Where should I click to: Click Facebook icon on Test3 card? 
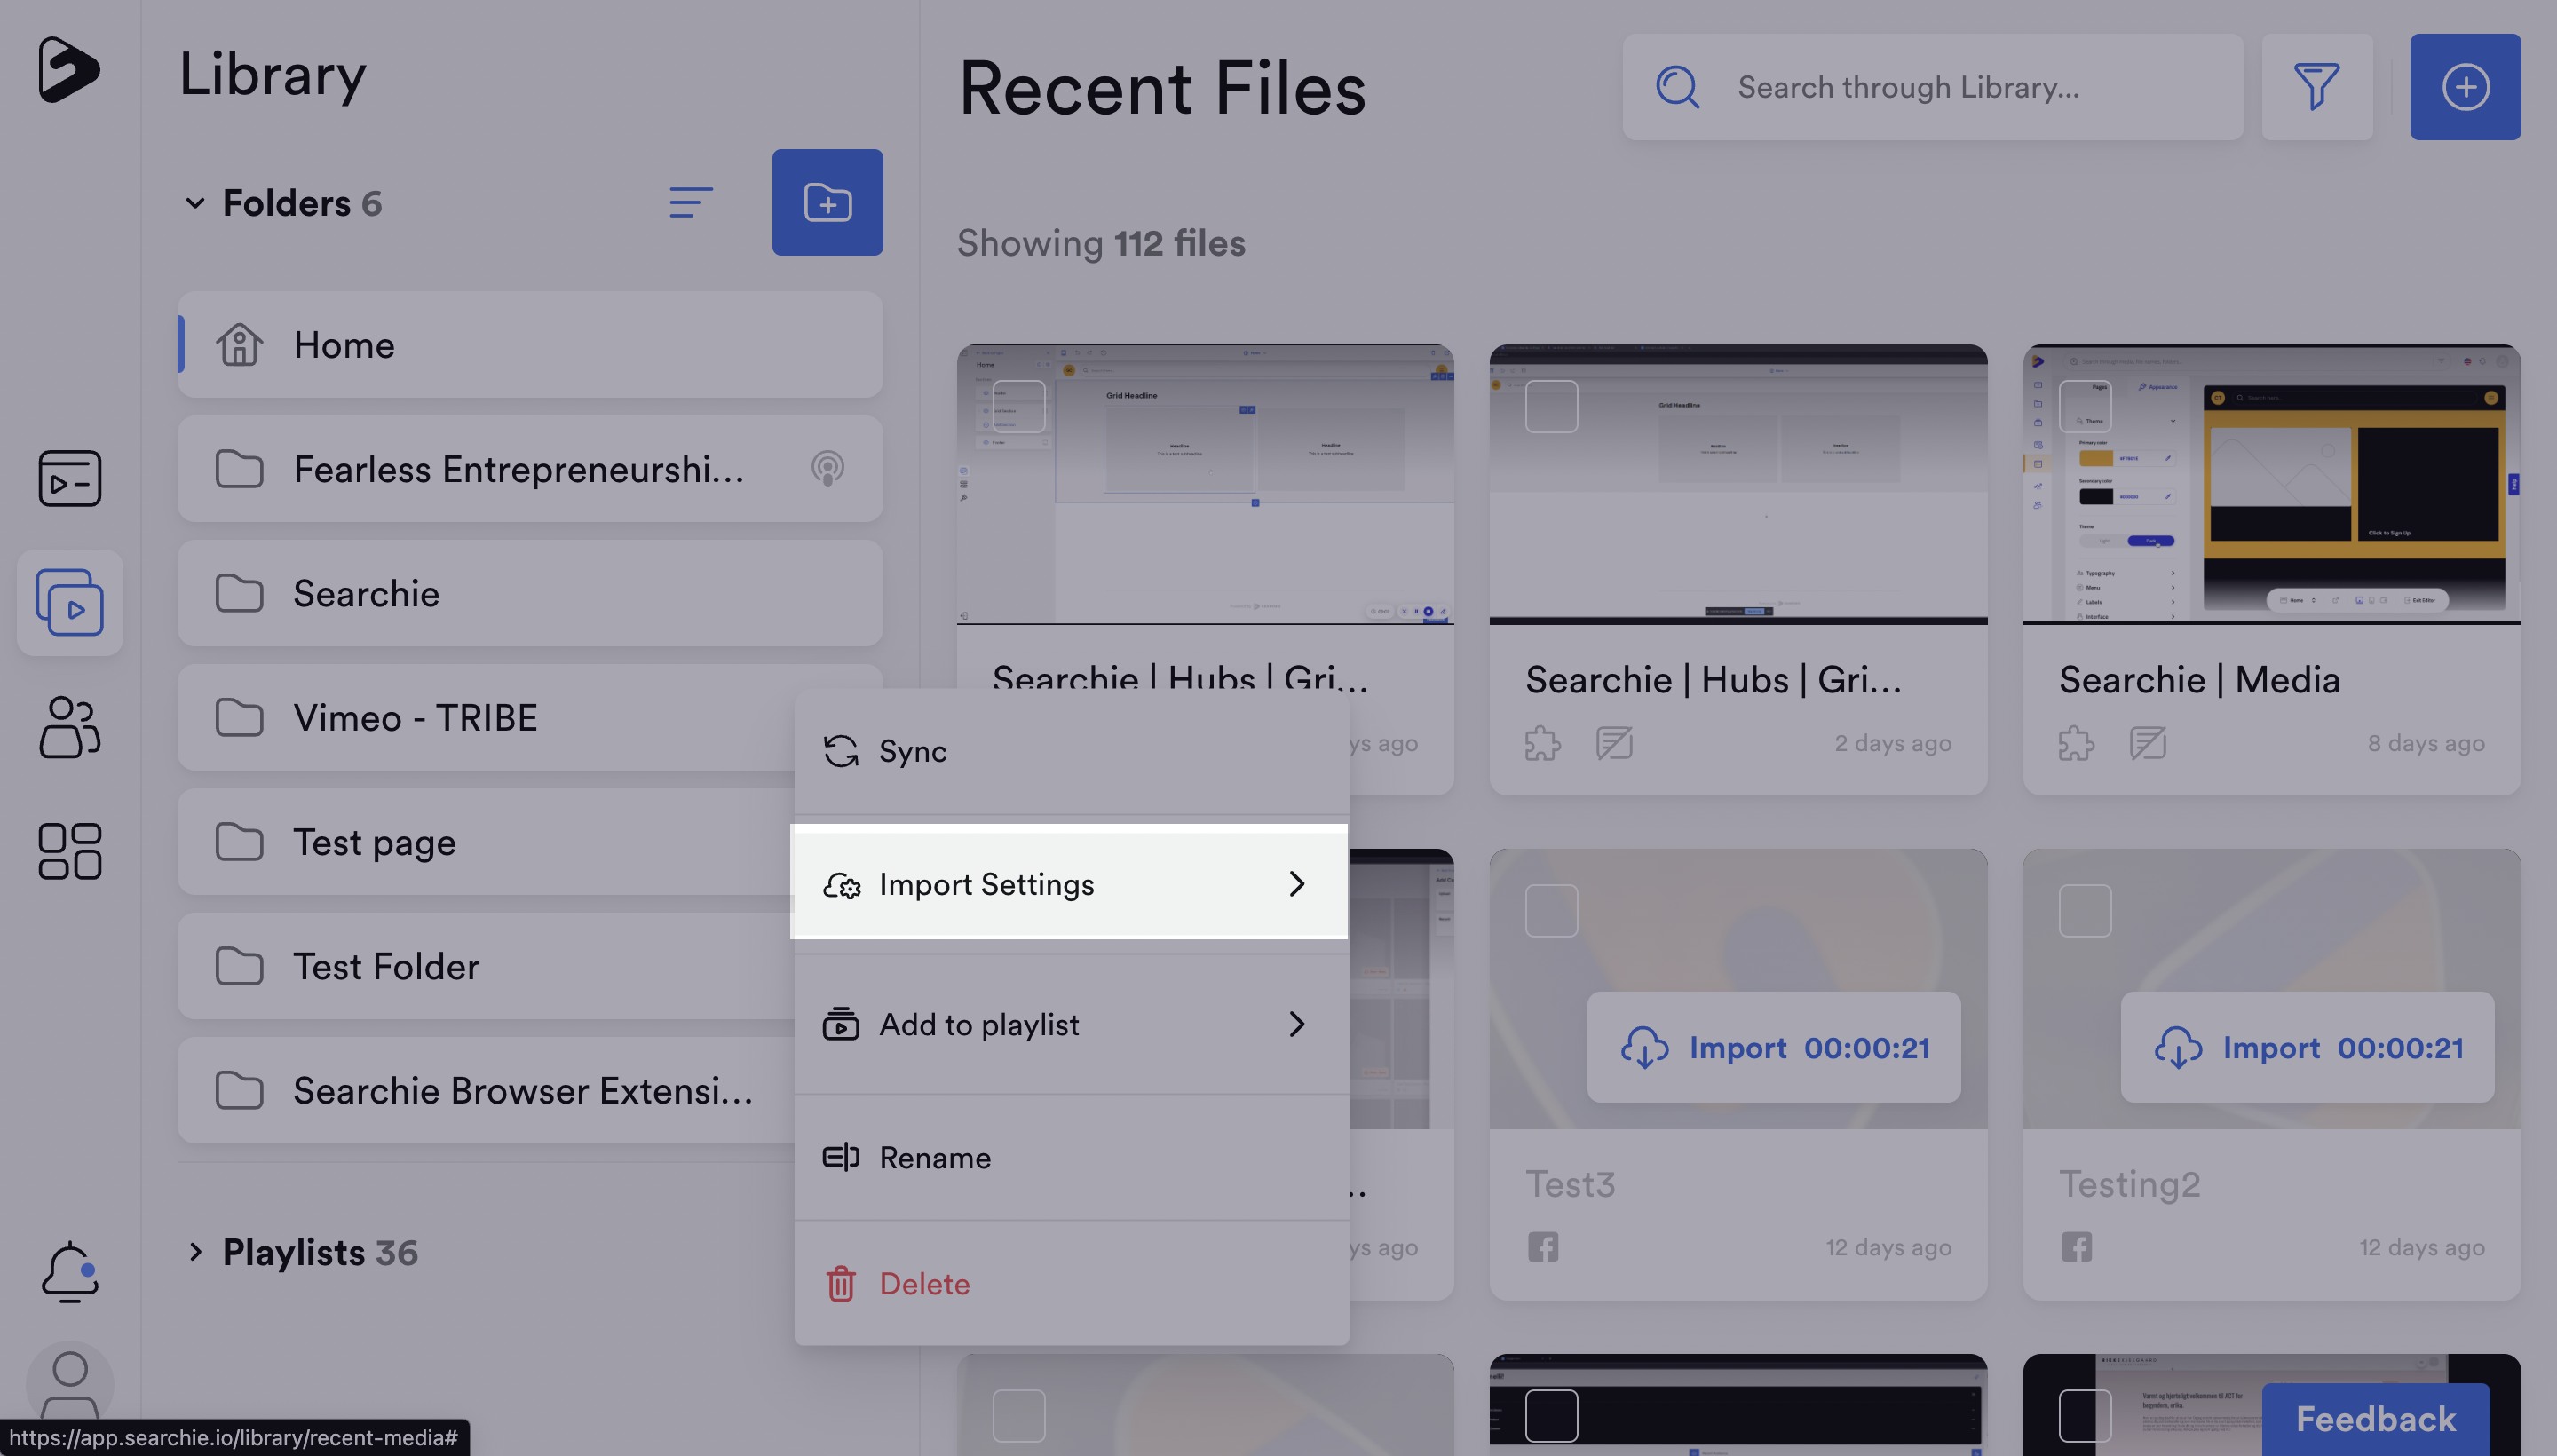(x=1542, y=1247)
